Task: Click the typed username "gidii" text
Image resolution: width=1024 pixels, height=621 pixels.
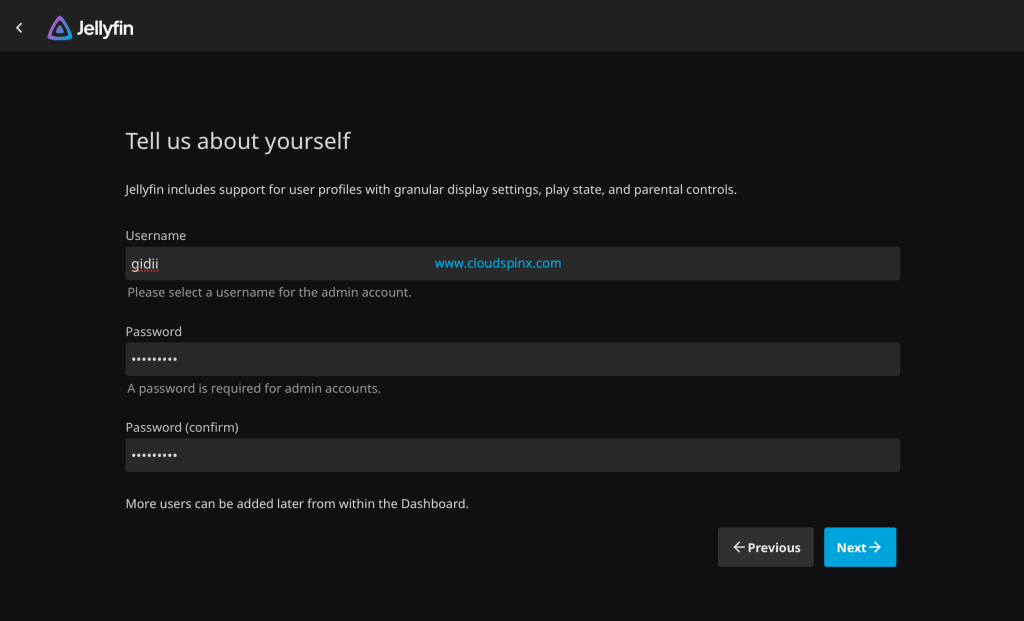Action: coord(145,264)
